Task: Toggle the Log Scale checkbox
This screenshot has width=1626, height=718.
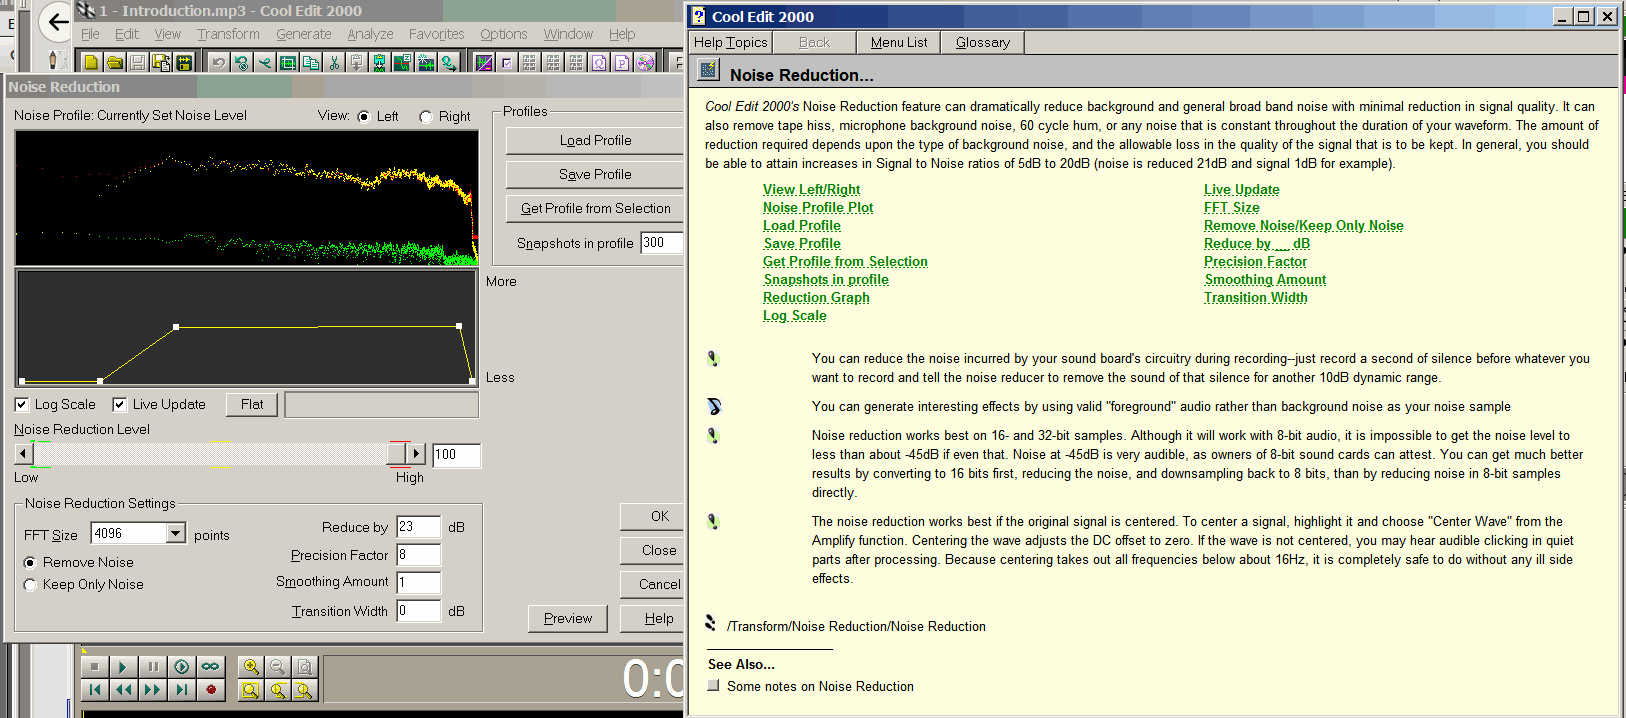Action: click(21, 404)
